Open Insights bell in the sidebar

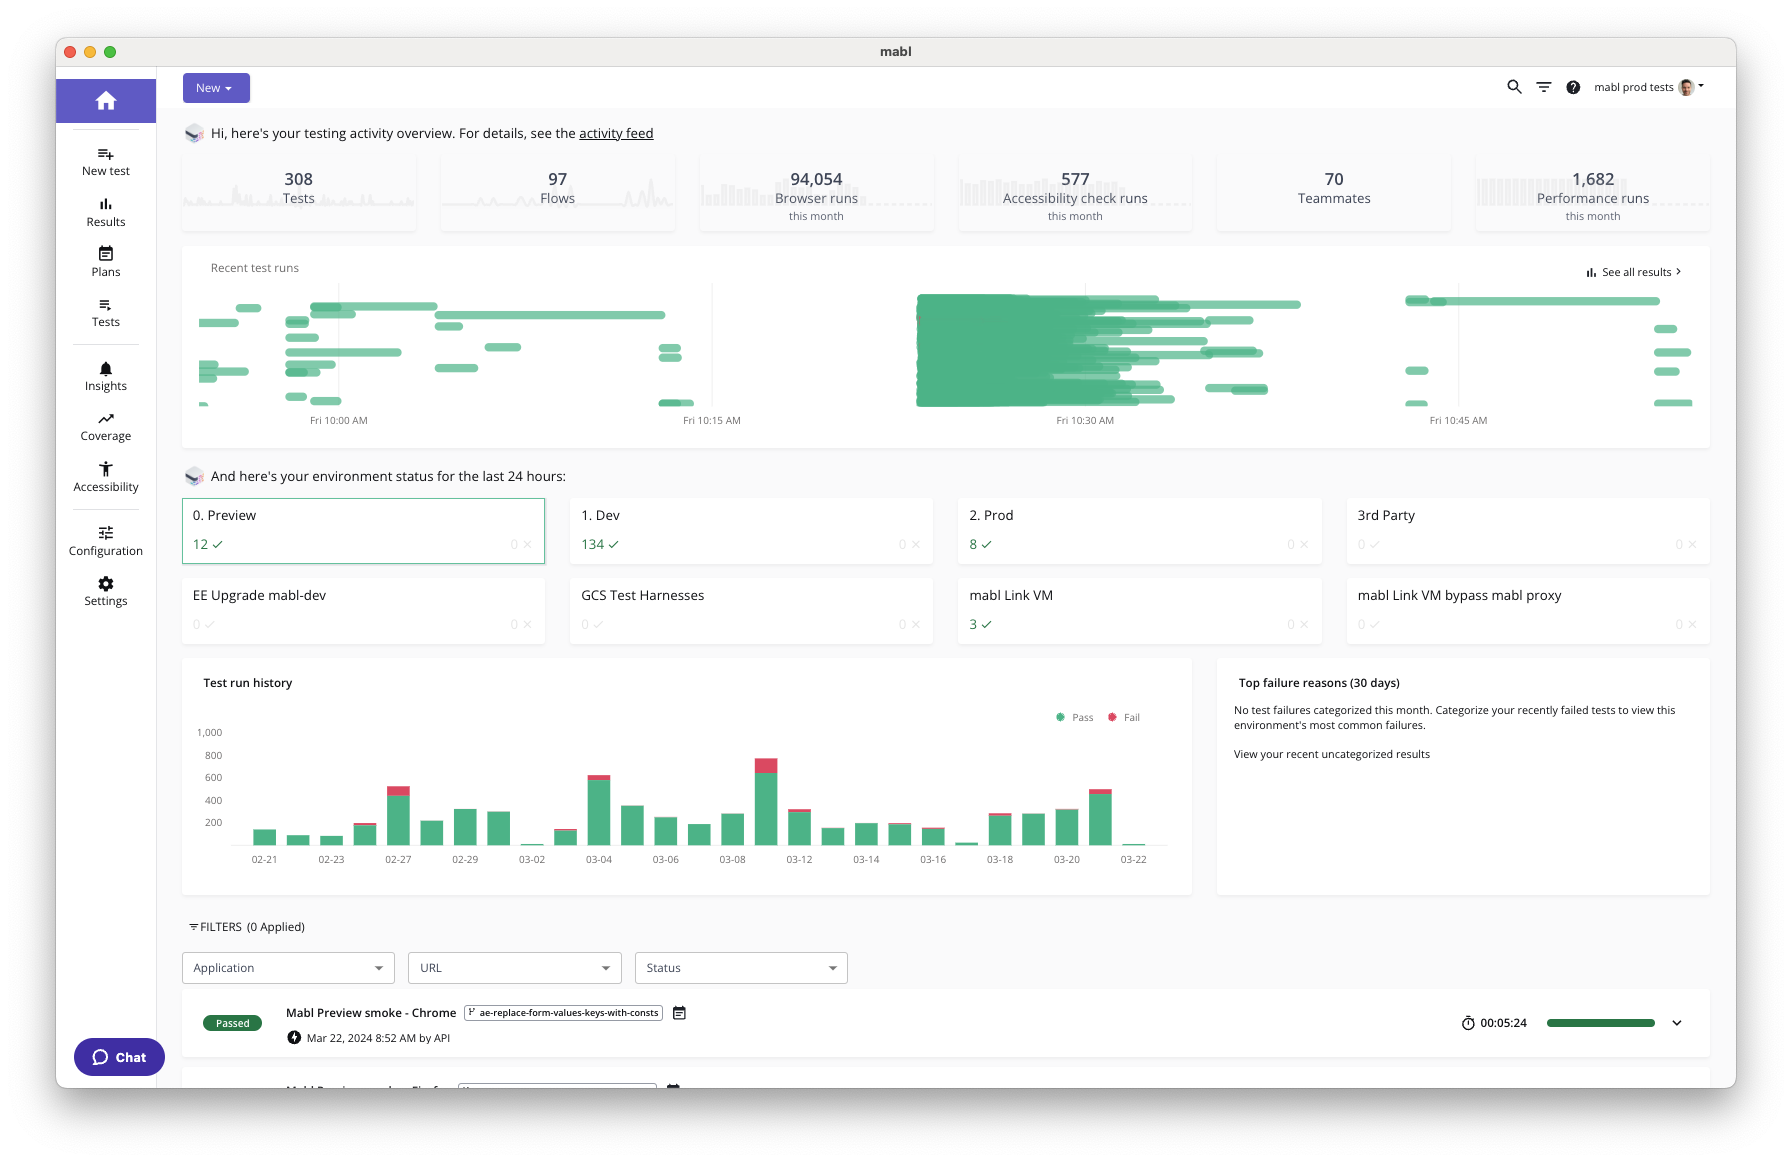pos(106,377)
